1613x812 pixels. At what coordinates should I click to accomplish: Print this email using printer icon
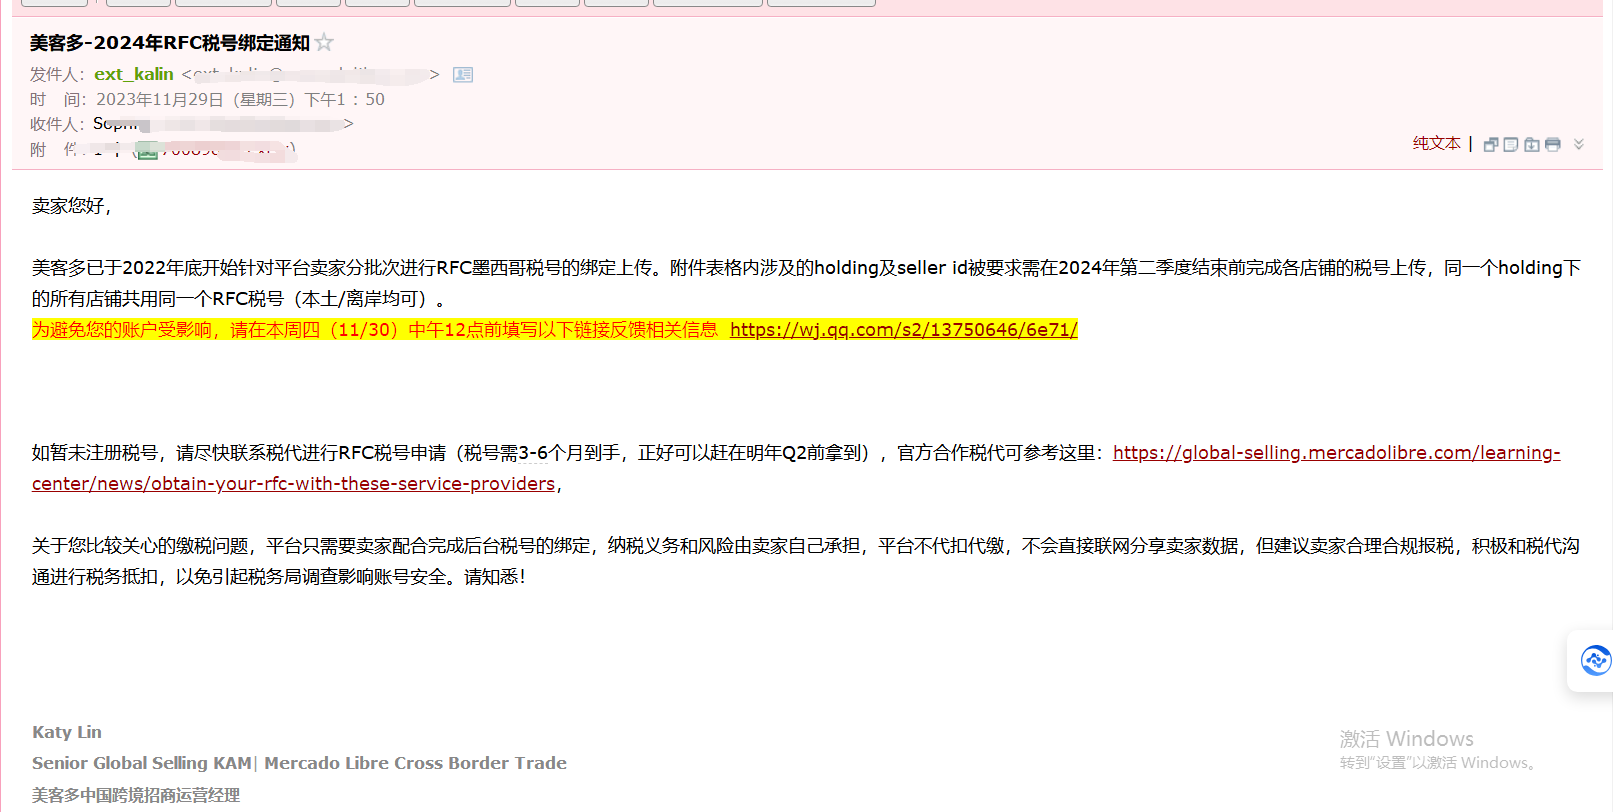pos(1552,144)
